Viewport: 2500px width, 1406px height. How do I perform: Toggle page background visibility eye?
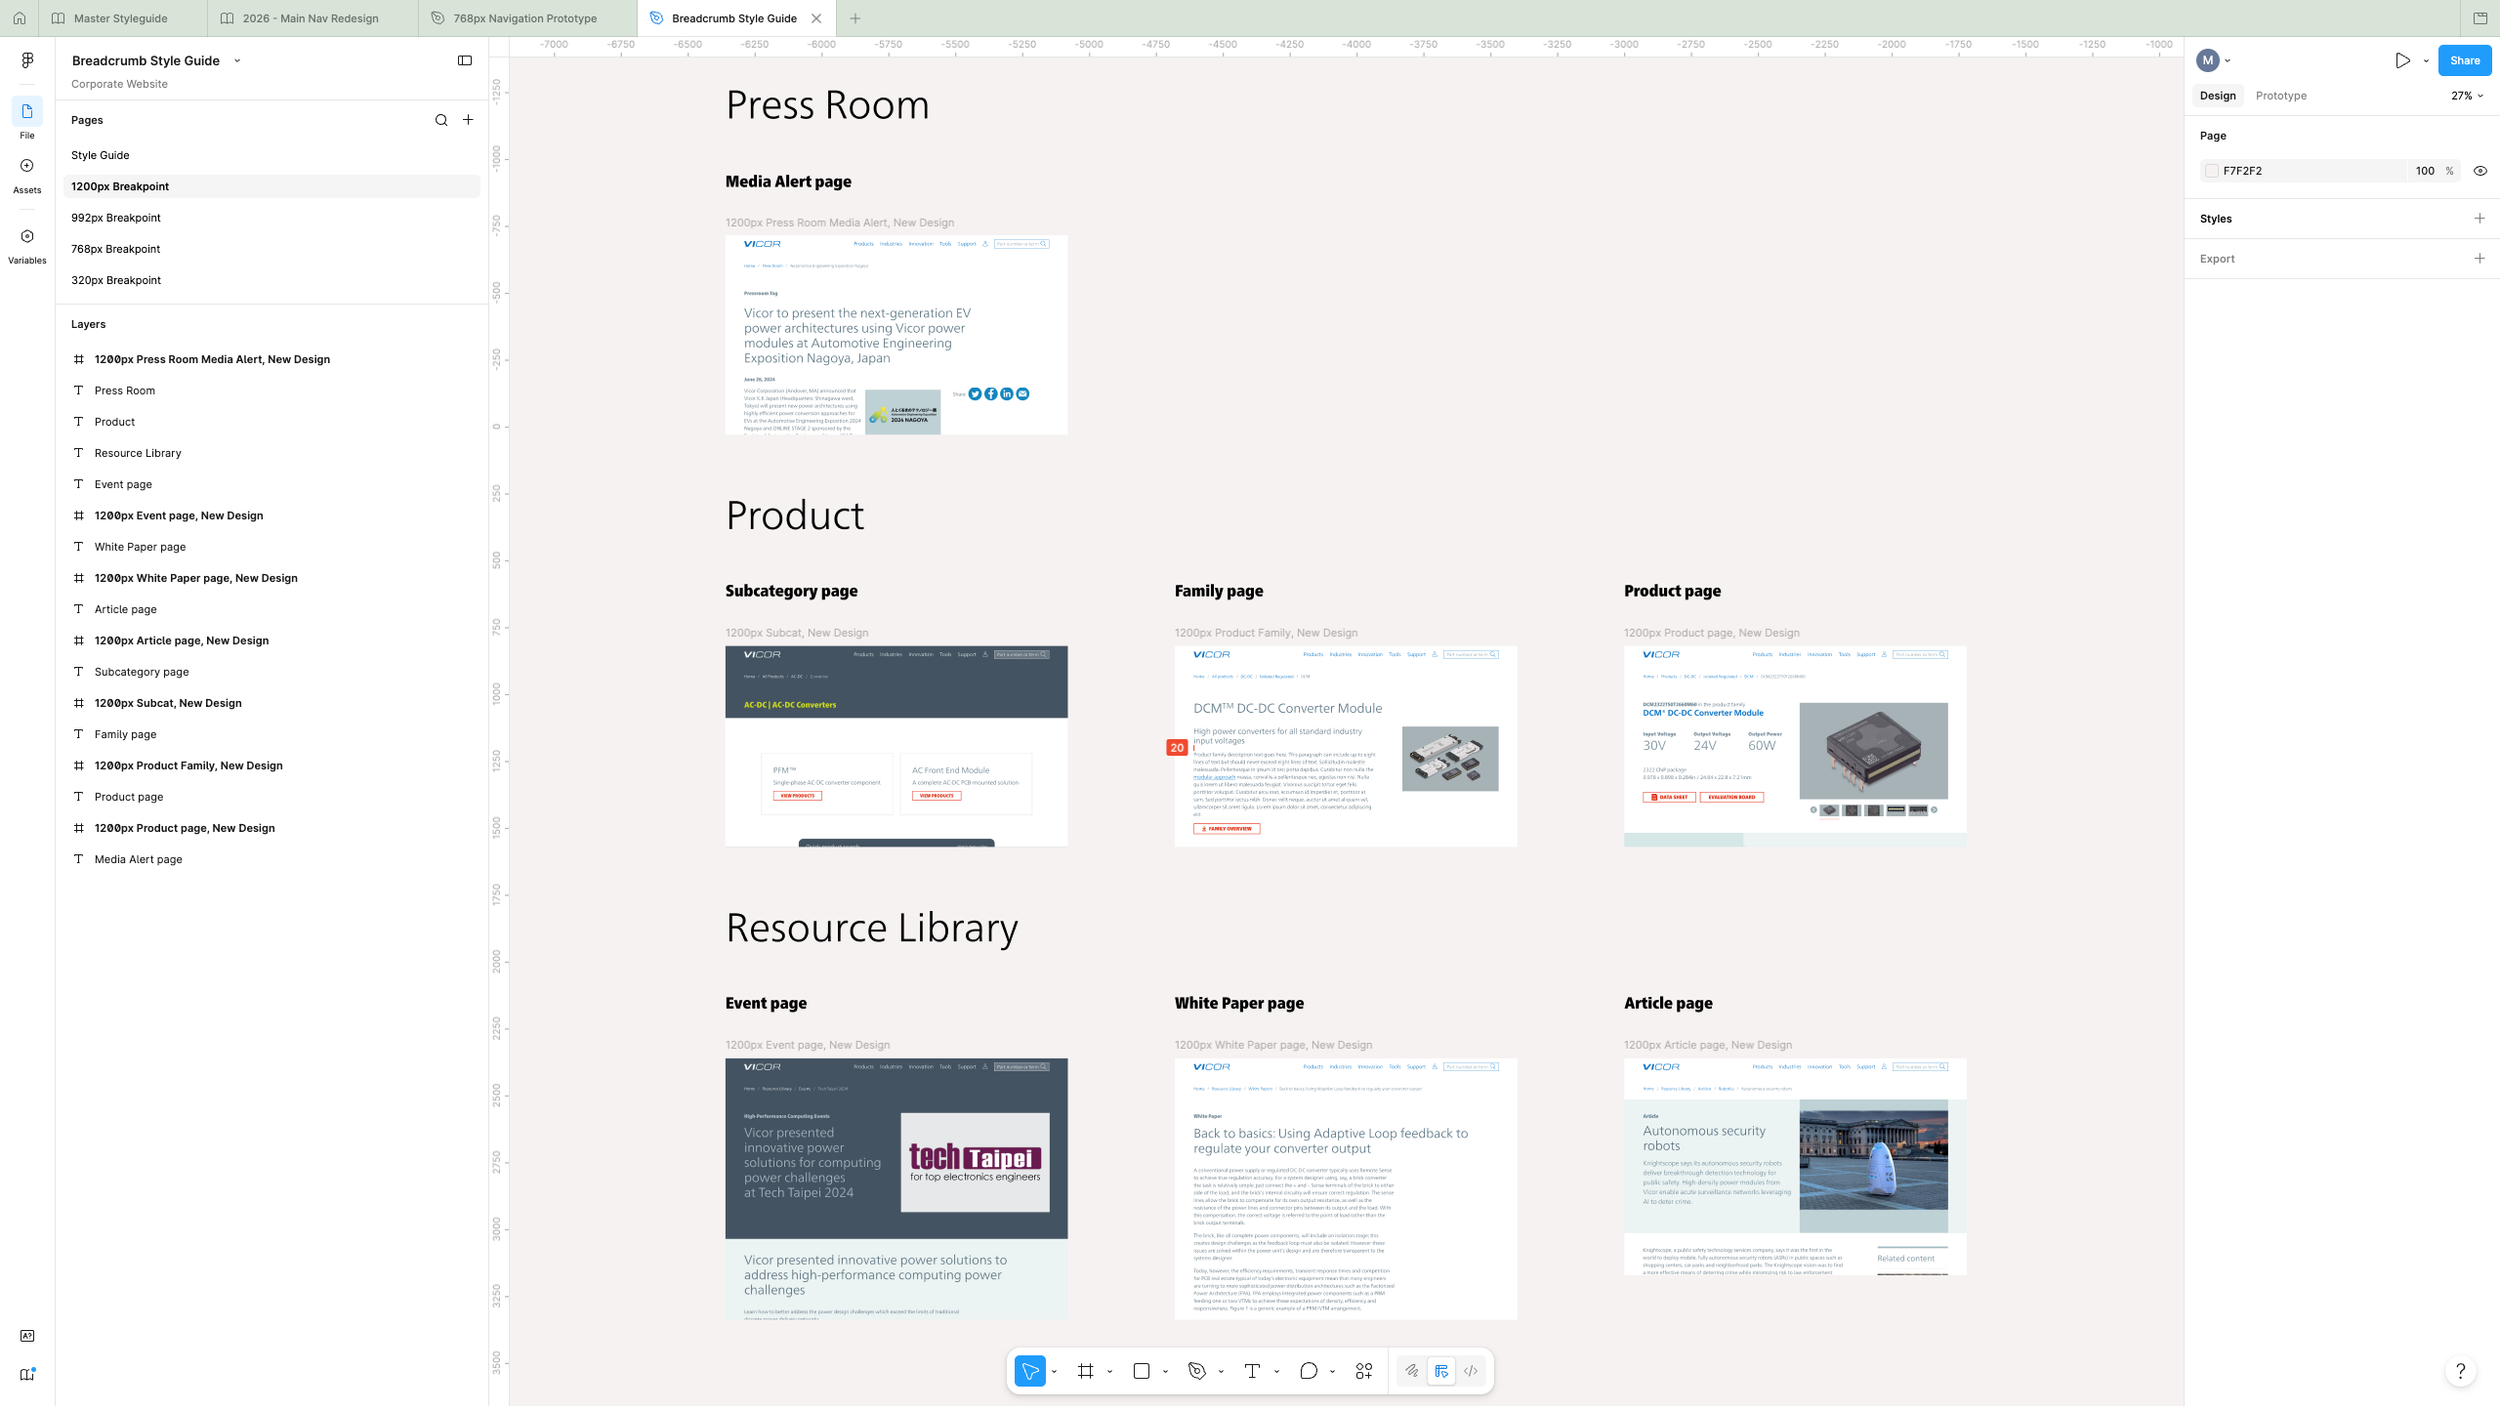pyautogui.click(x=2480, y=171)
